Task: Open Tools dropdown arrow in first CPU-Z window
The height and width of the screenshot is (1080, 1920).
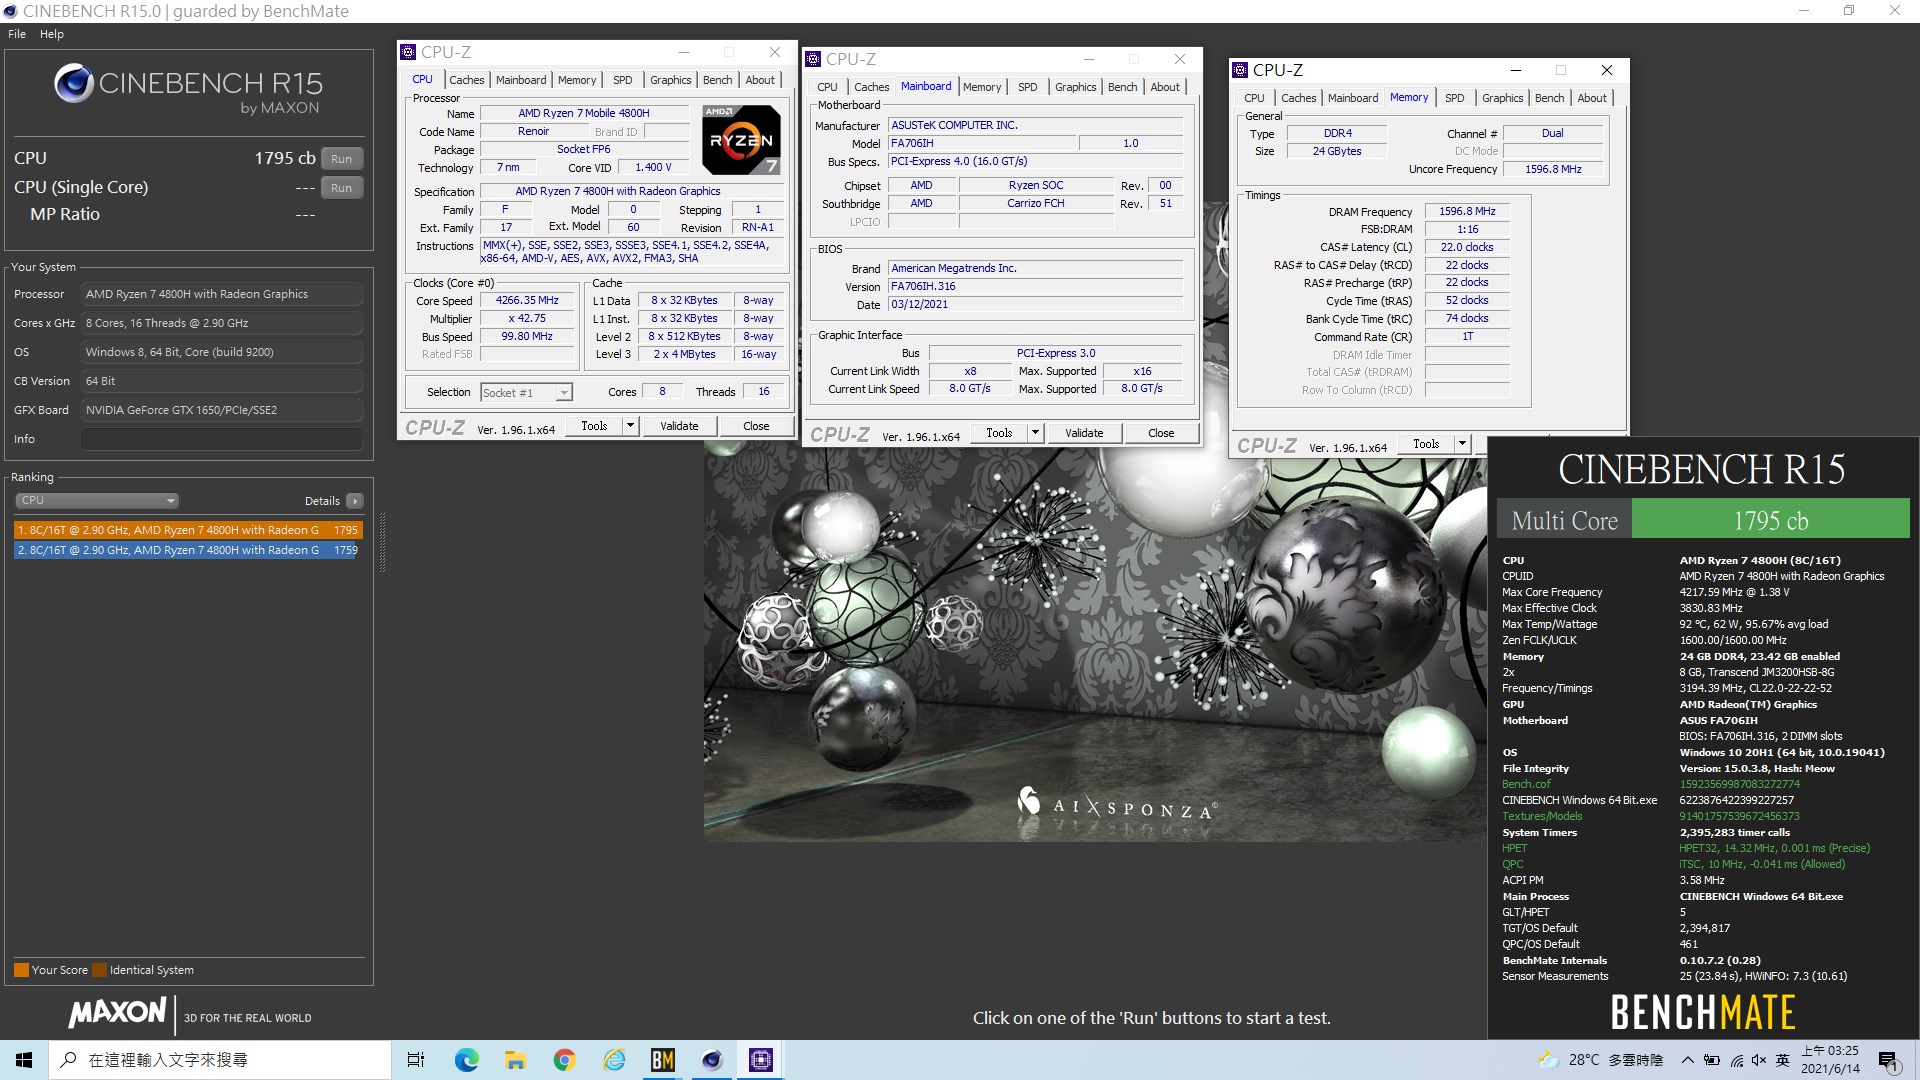Action: 630,426
